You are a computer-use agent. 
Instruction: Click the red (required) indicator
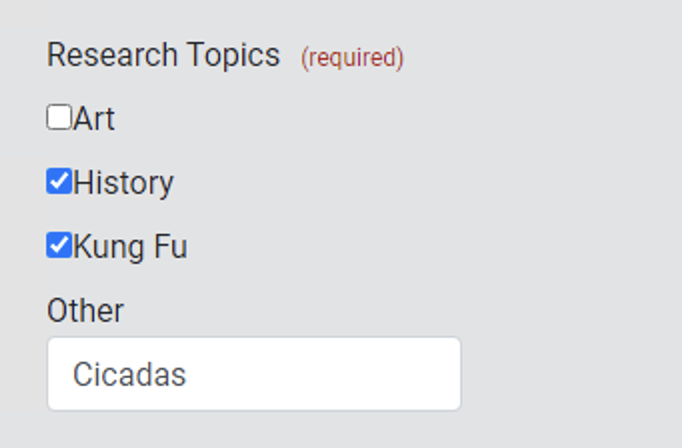click(352, 58)
